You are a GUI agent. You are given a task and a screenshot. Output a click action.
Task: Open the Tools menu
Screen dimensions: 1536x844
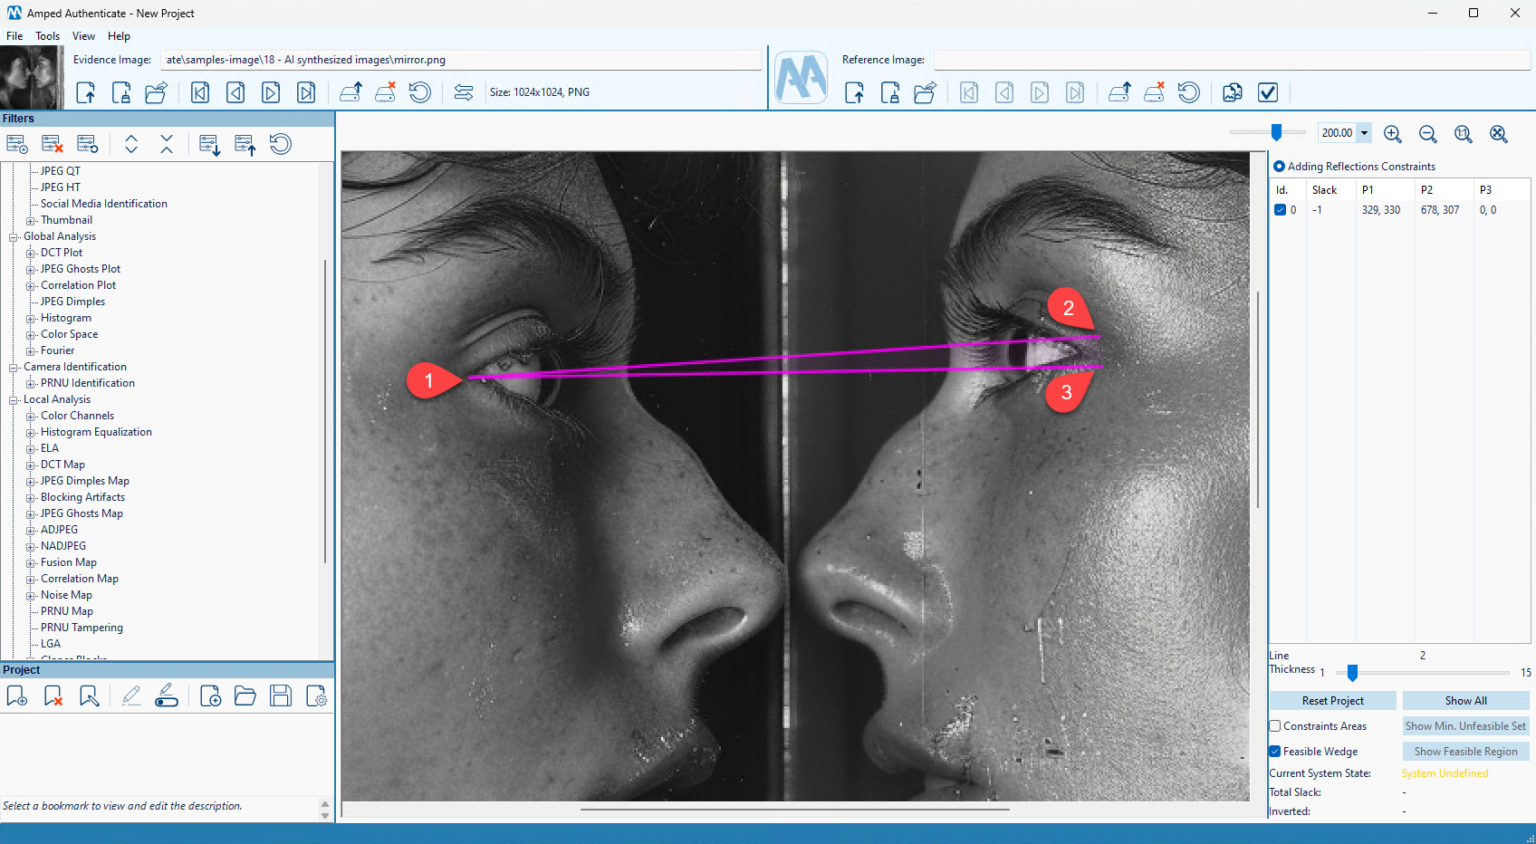click(x=47, y=36)
